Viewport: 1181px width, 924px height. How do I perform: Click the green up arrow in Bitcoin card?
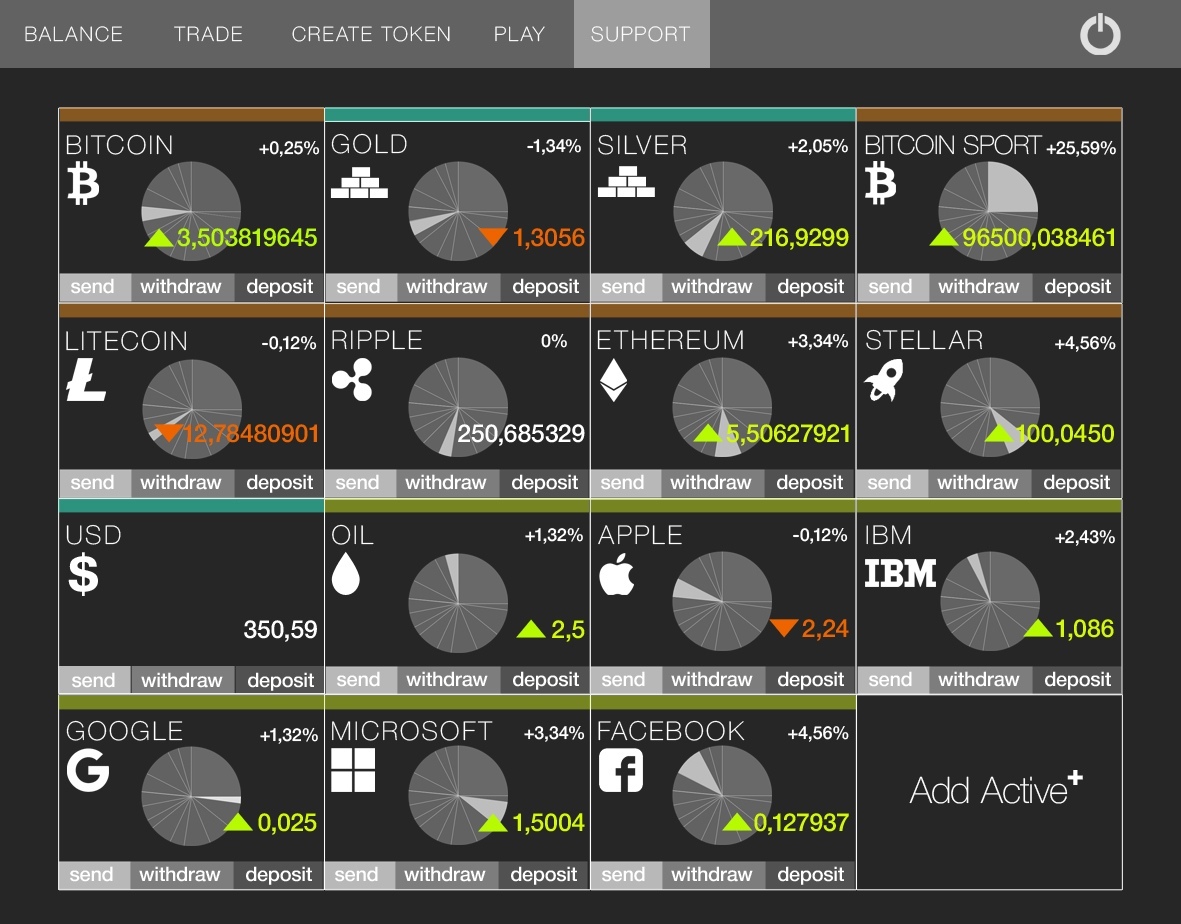[x=159, y=238]
